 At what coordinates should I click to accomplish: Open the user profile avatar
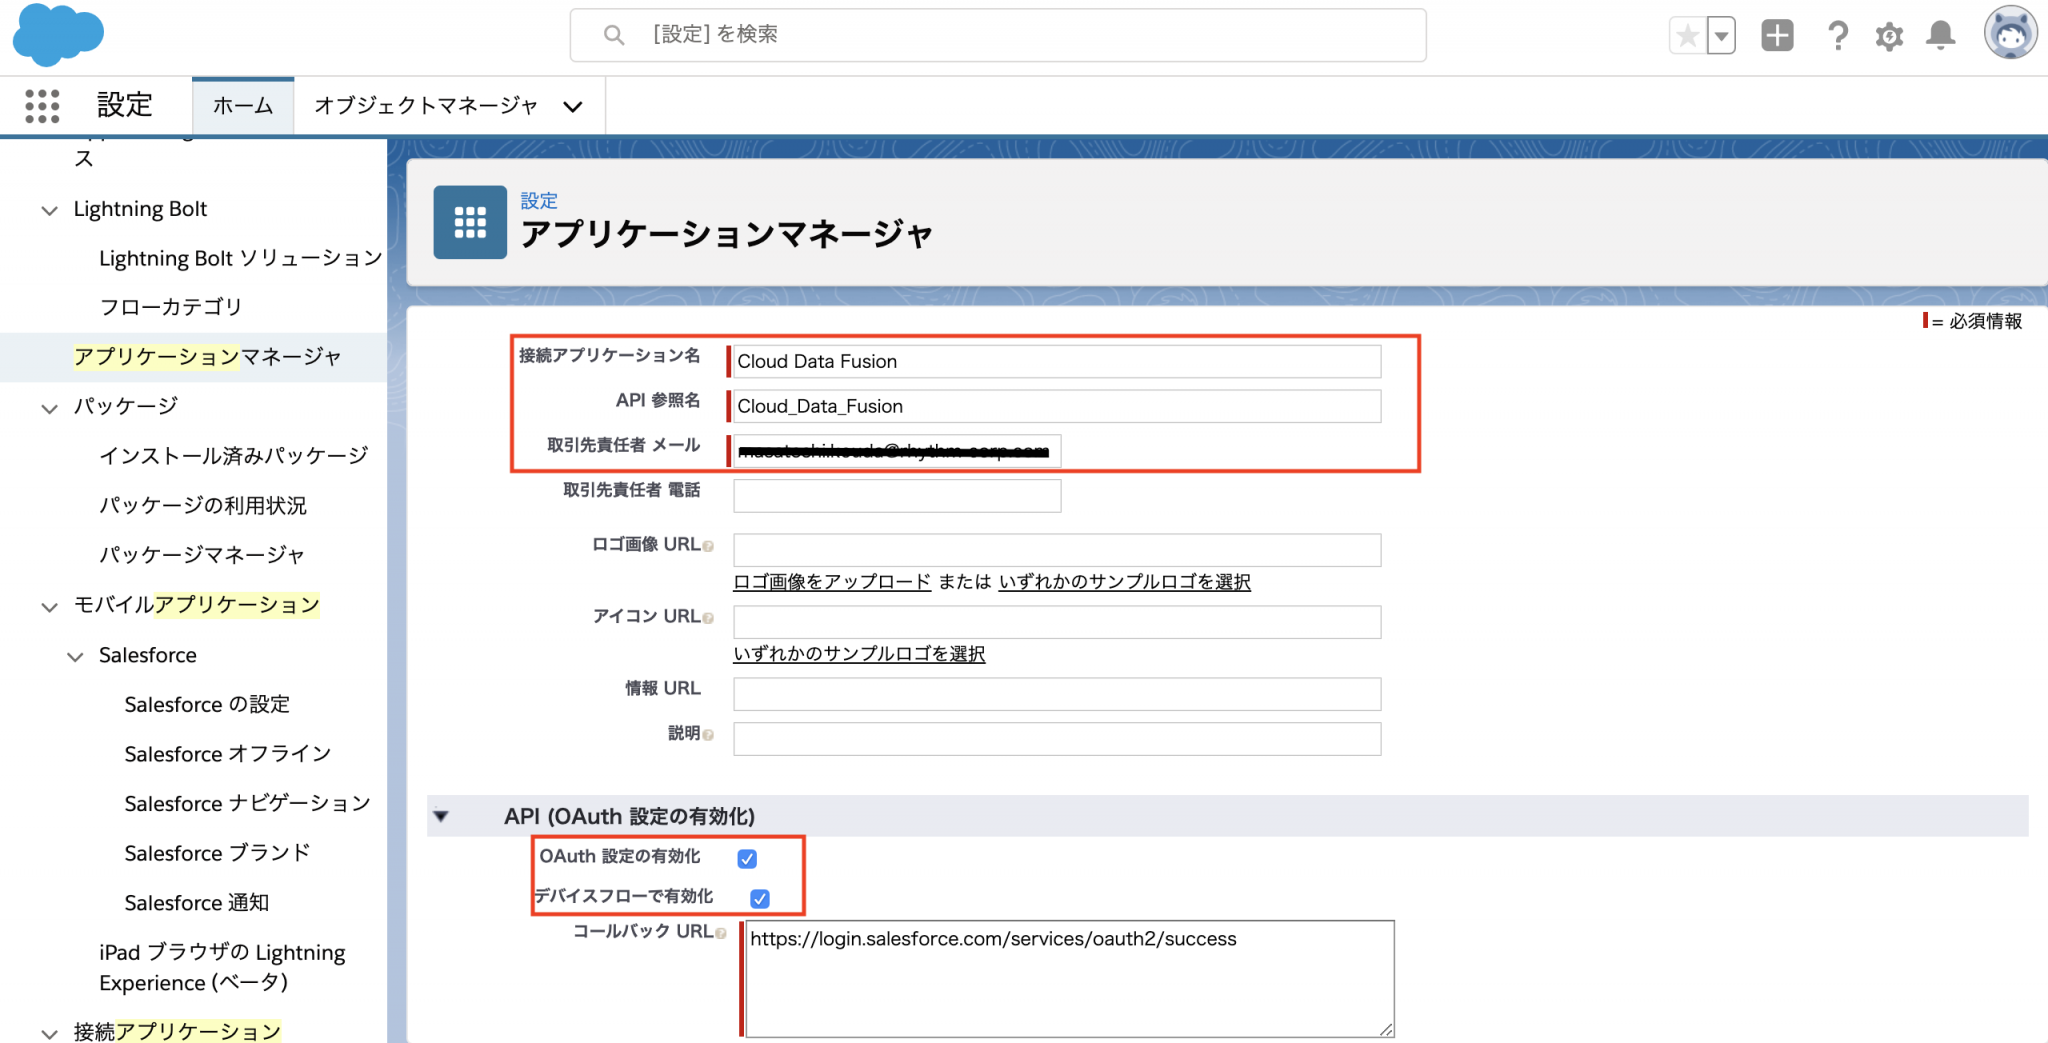coord(2010,34)
